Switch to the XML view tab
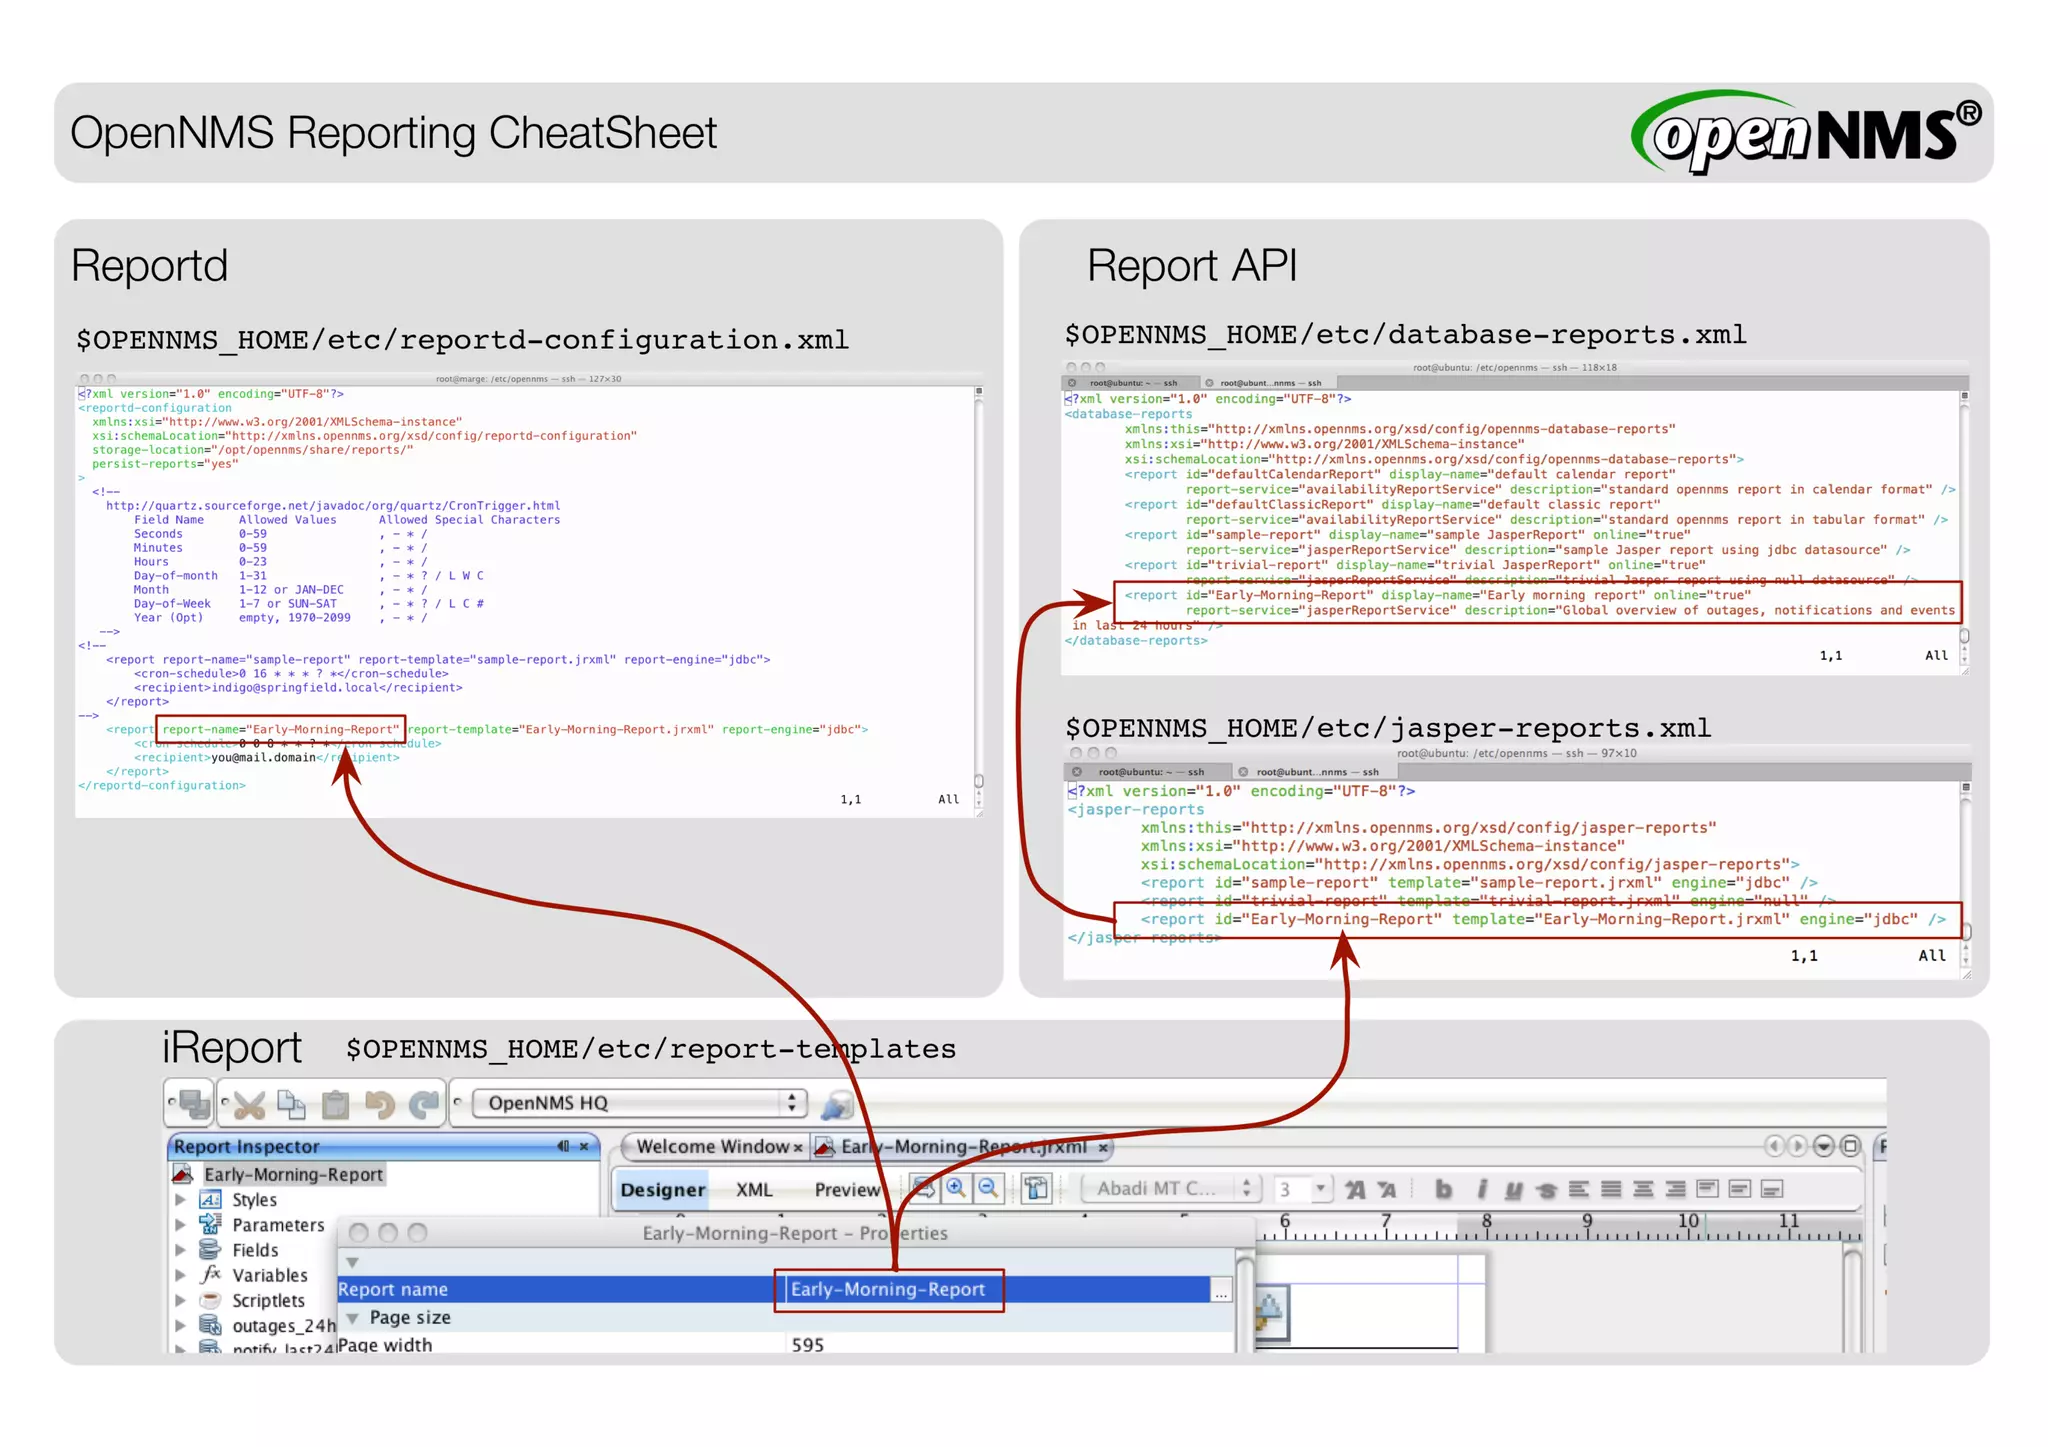2048x1447 pixels. coord(754,1190)
